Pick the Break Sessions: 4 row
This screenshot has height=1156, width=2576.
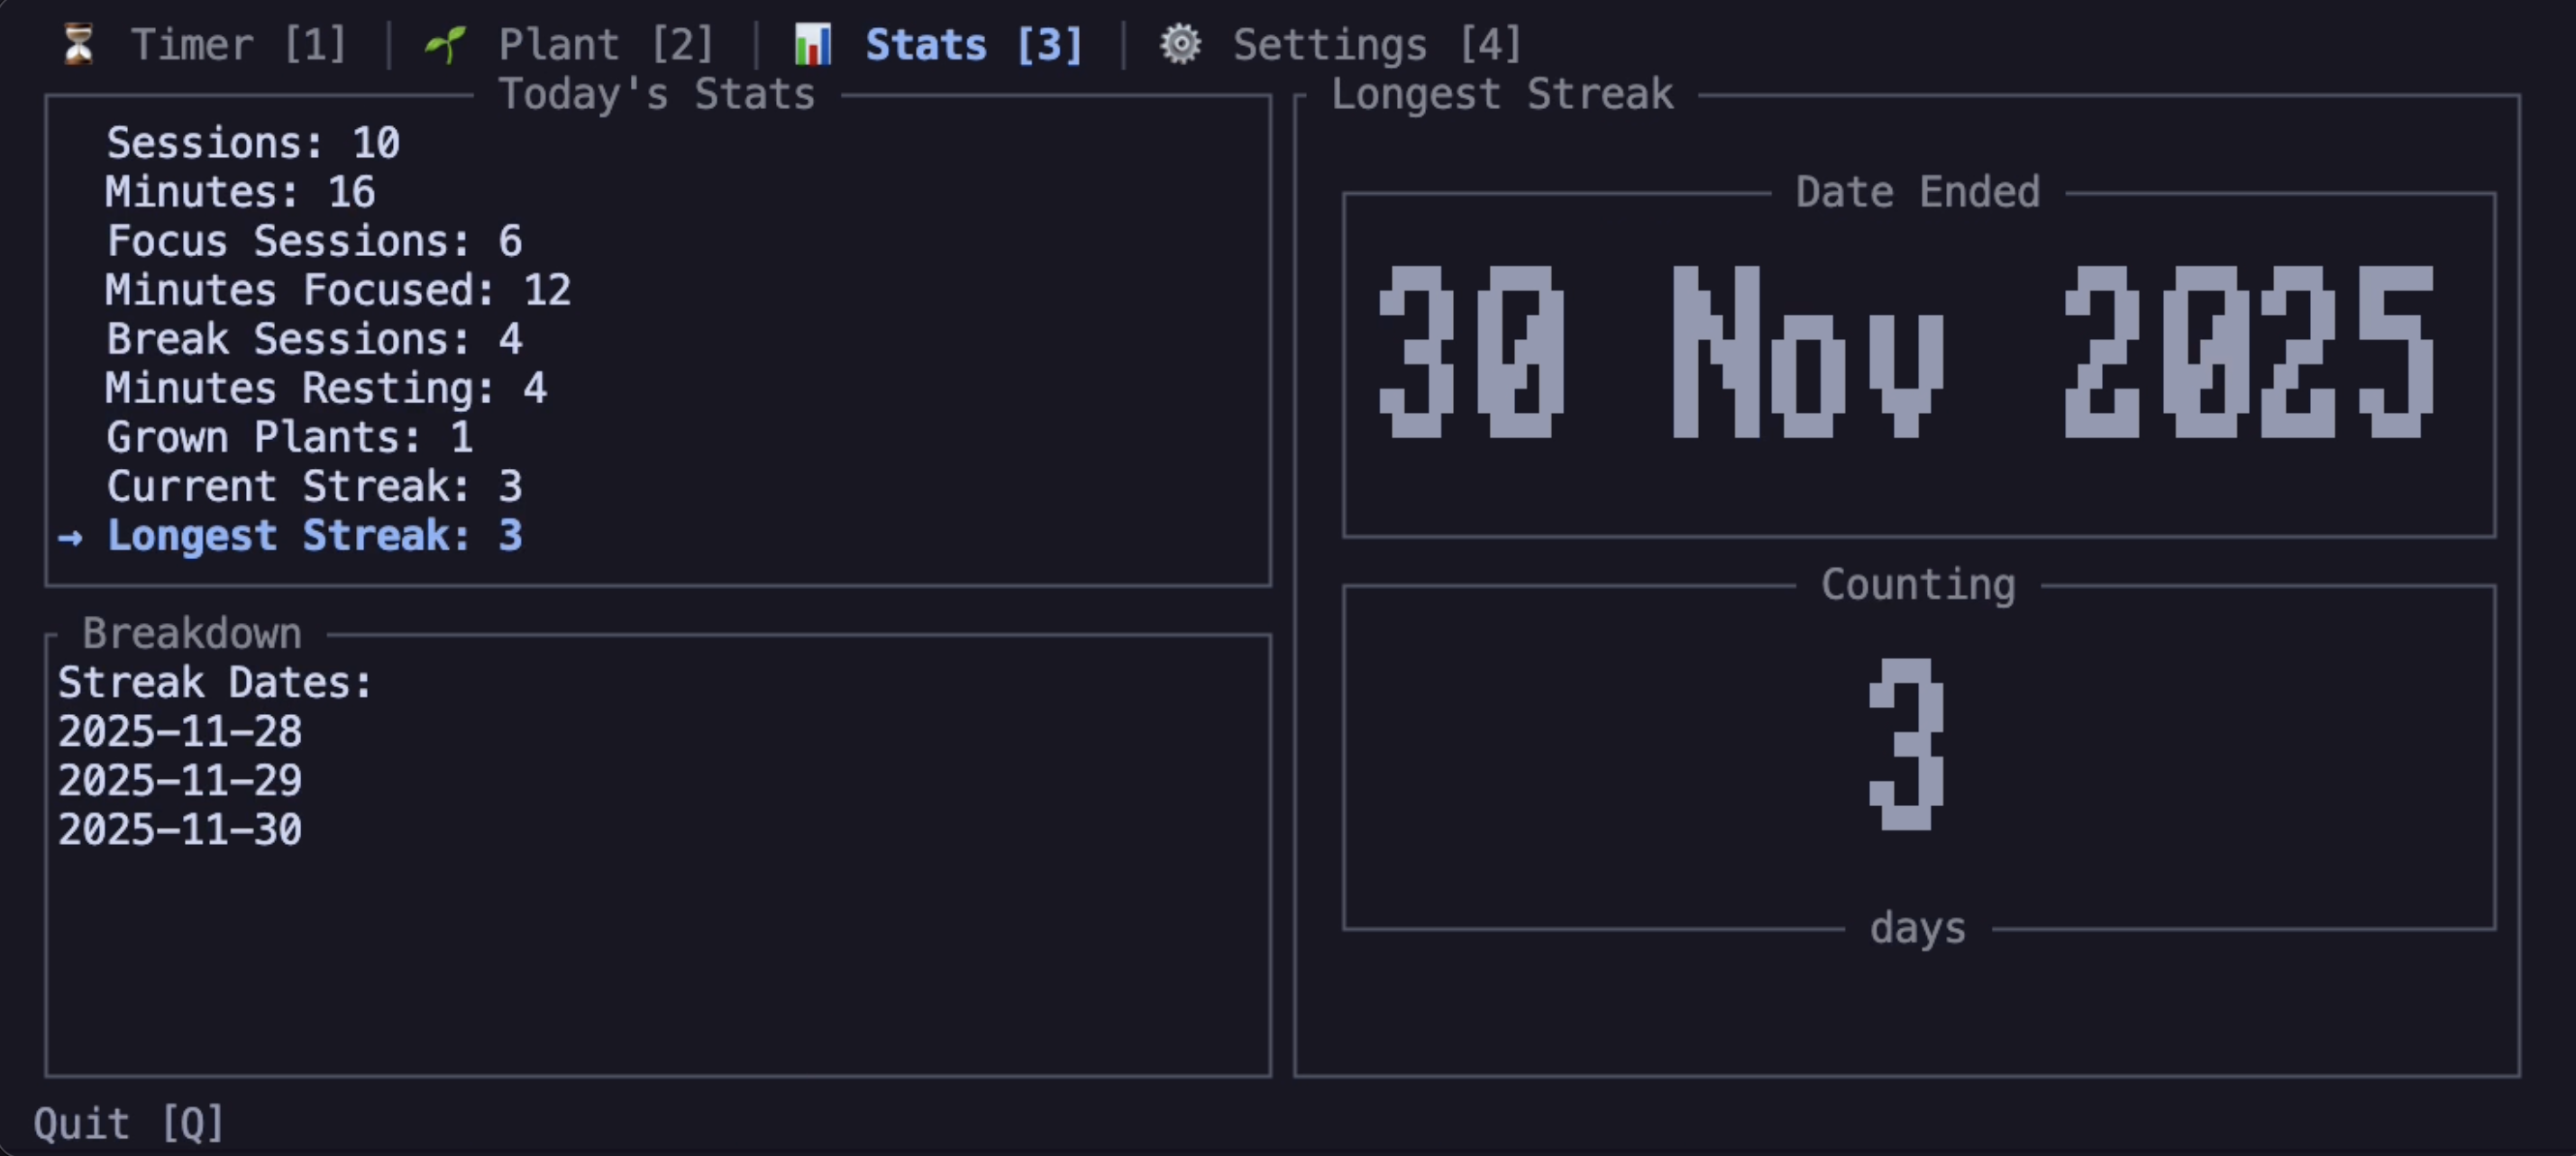pyautogui.click(x=314, y=339)
